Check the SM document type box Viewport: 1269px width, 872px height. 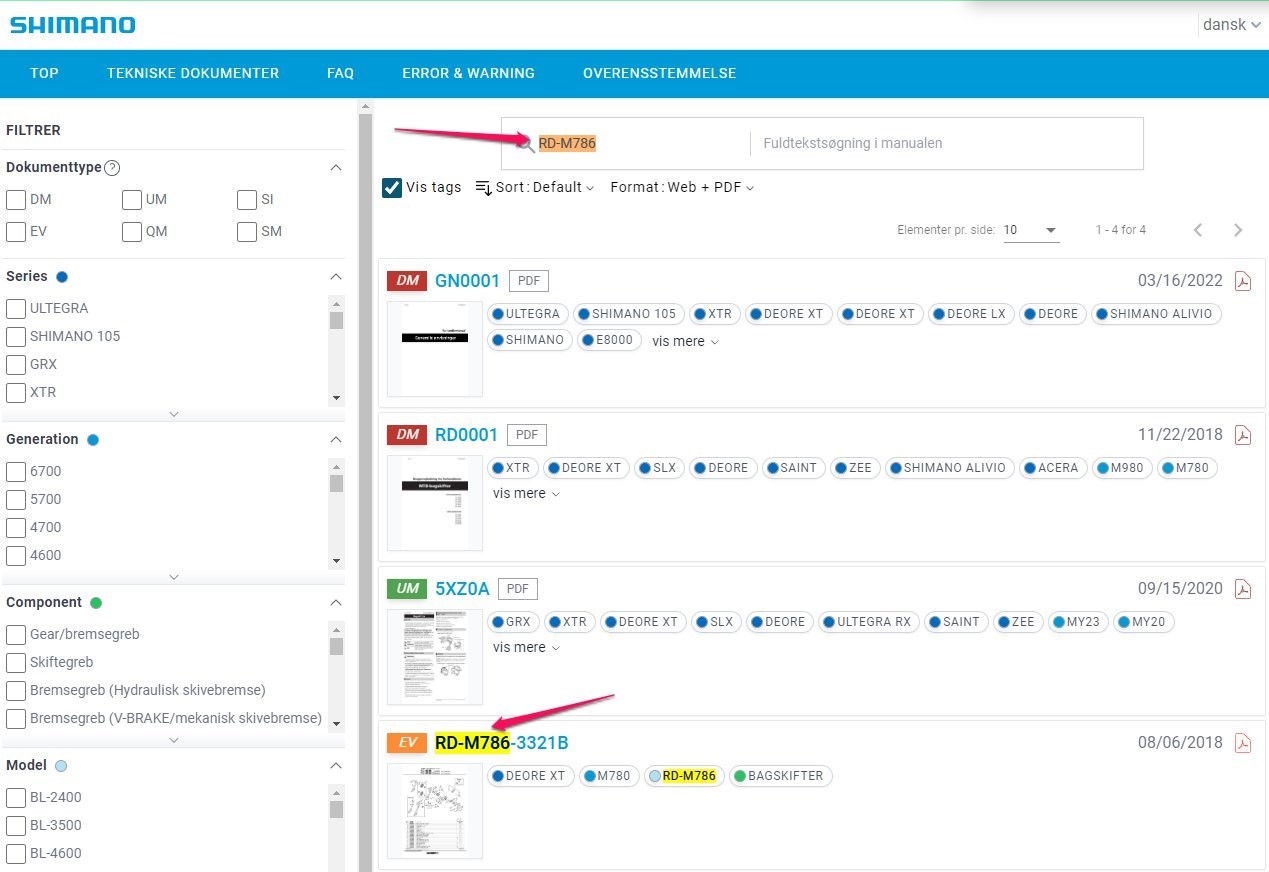pos(247,232)
